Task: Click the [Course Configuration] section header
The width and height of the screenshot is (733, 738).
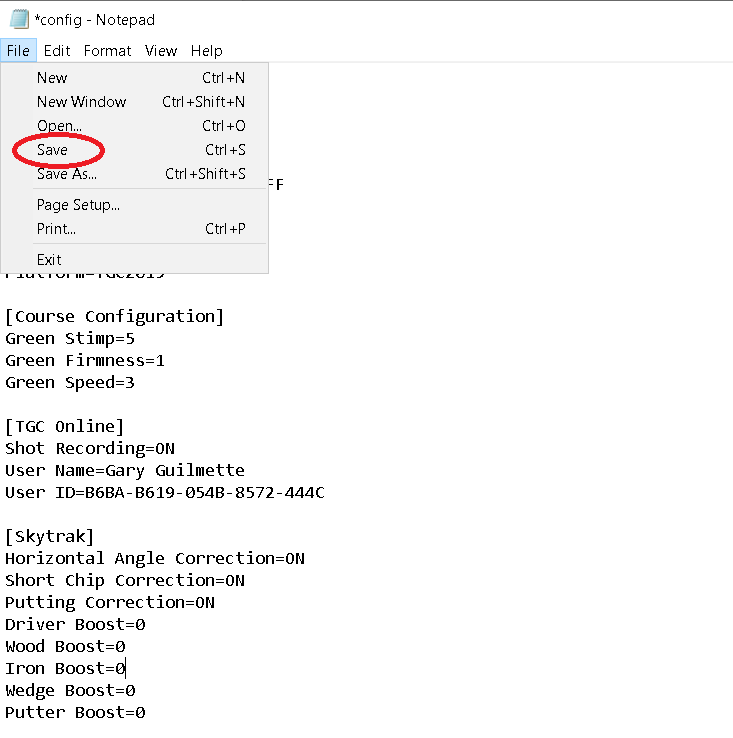Action: 114,317
